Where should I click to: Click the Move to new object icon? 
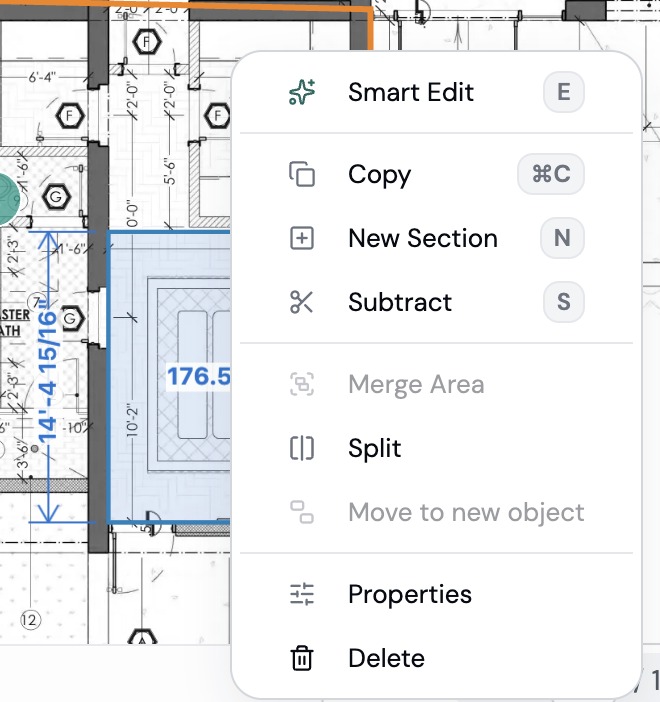pos(302,512)
